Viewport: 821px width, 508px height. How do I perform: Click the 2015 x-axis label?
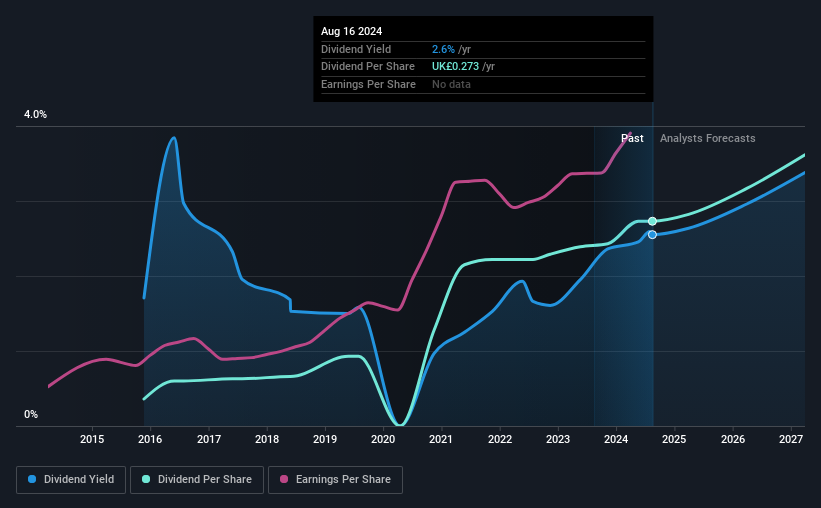(92, 439)
